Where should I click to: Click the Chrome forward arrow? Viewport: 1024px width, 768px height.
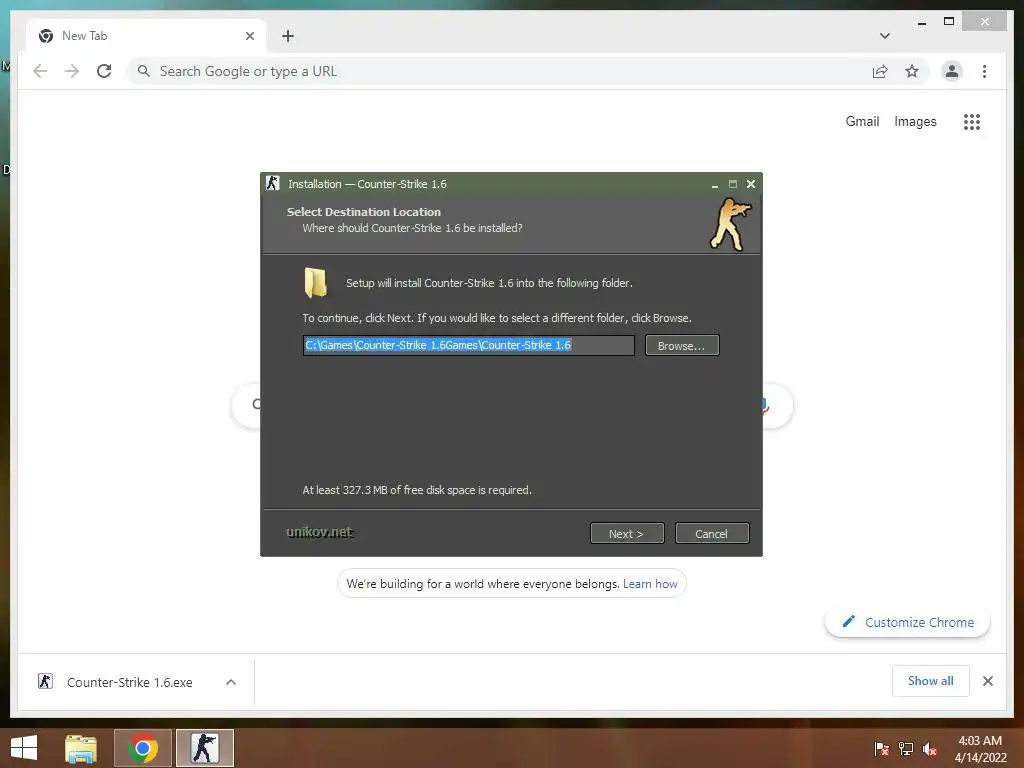[x=72, y=71]
